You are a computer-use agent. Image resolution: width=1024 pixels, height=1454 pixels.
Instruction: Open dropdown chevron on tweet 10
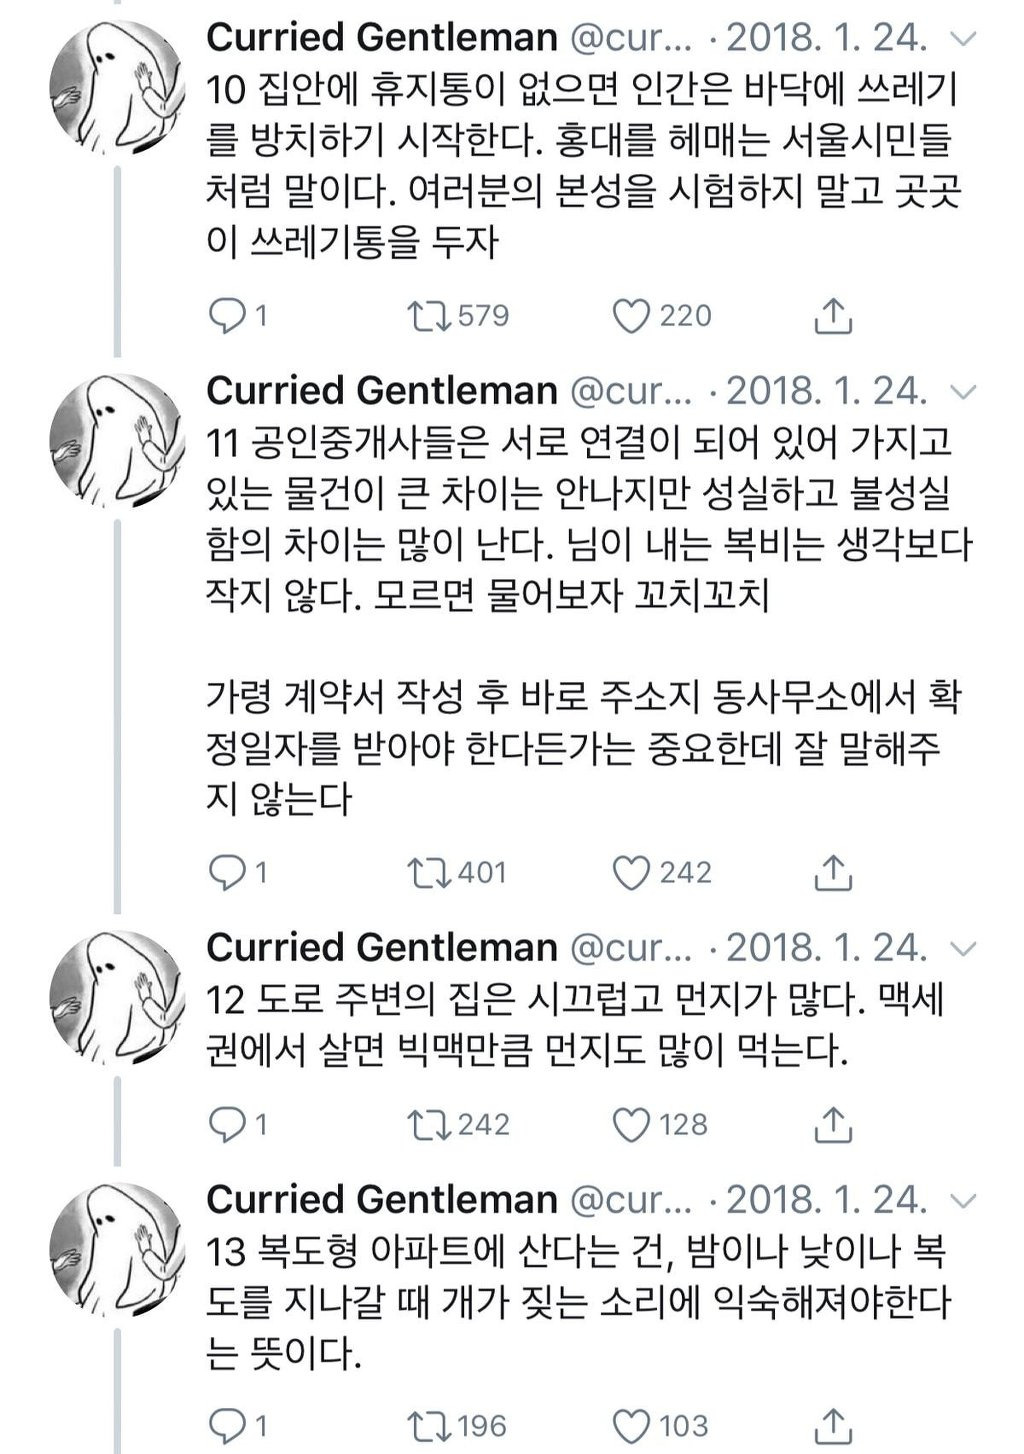coord(963,39)
